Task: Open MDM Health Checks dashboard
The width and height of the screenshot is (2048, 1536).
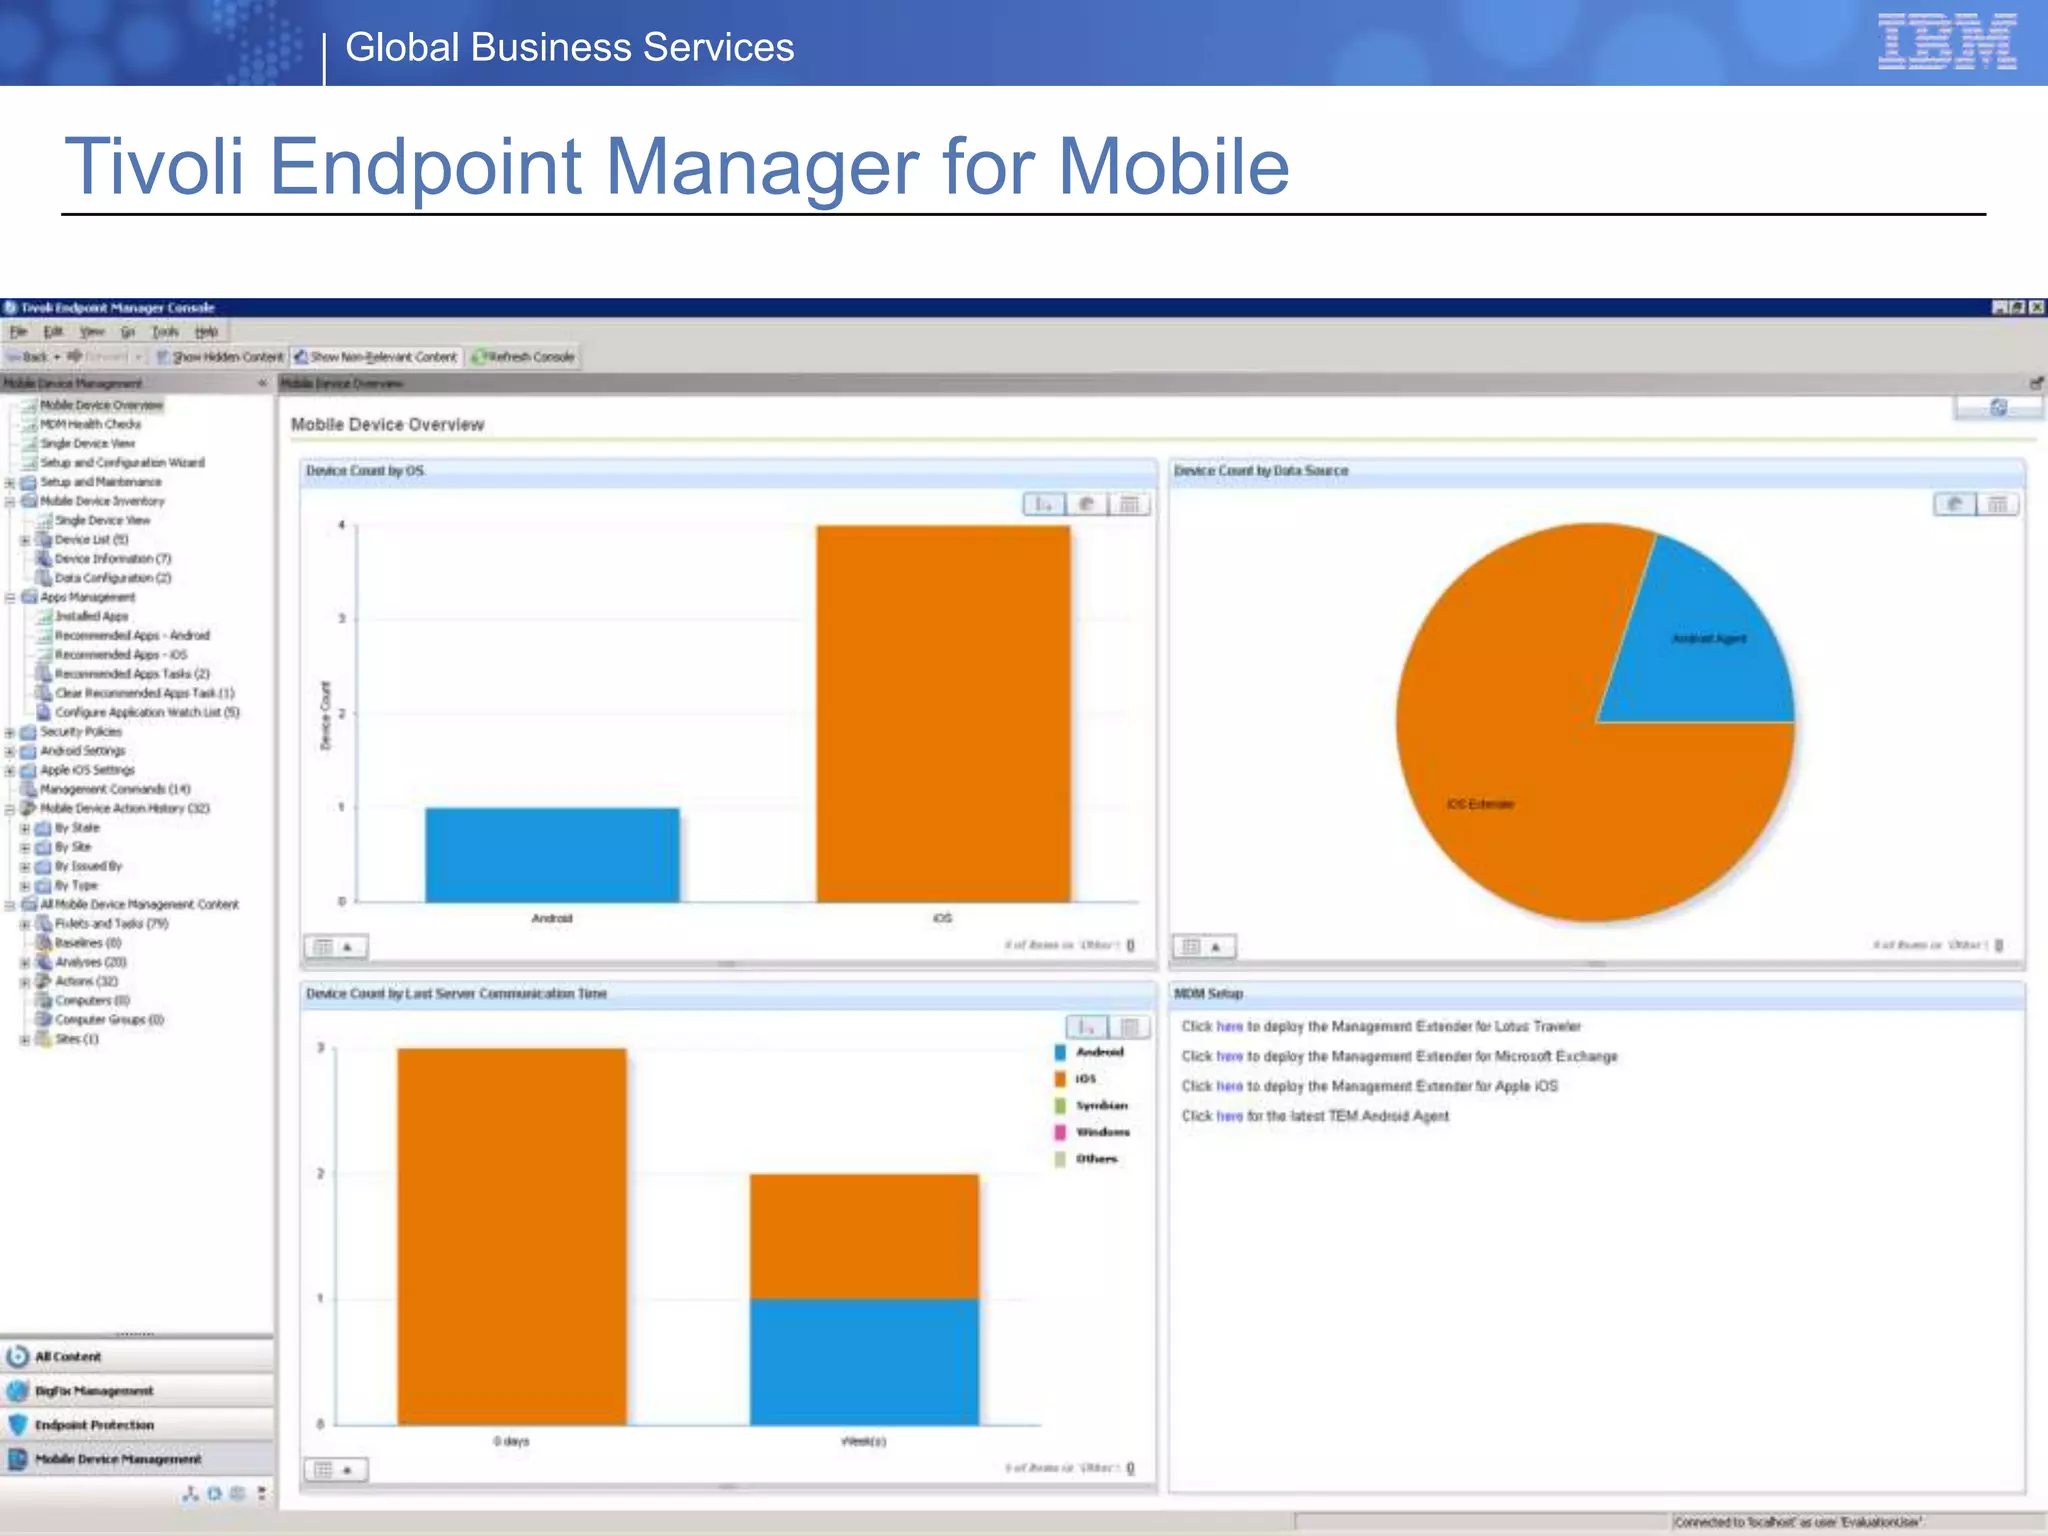Action: pos(90,424)
